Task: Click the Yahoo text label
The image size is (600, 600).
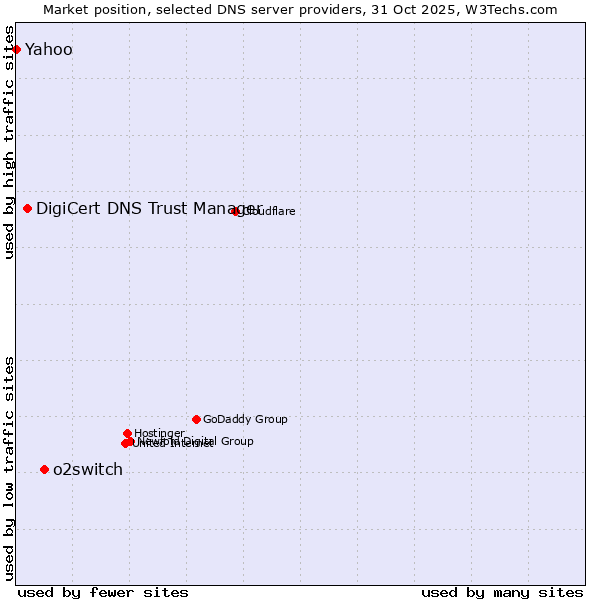Action: 48,50
